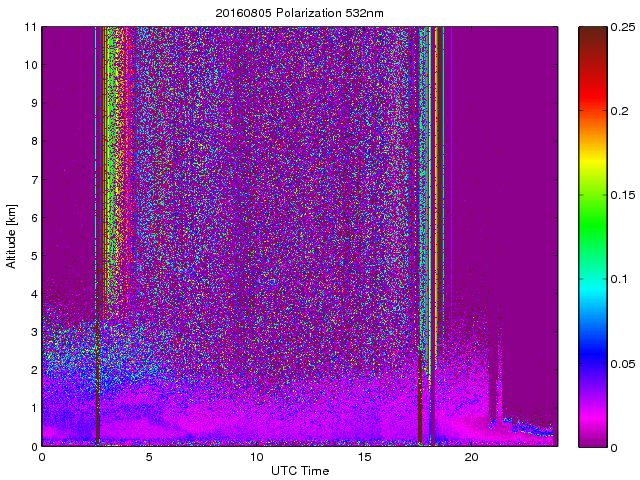
Task: Click the x-axis tick label 20
Action: pyautogui.click(x=471, y=457)
